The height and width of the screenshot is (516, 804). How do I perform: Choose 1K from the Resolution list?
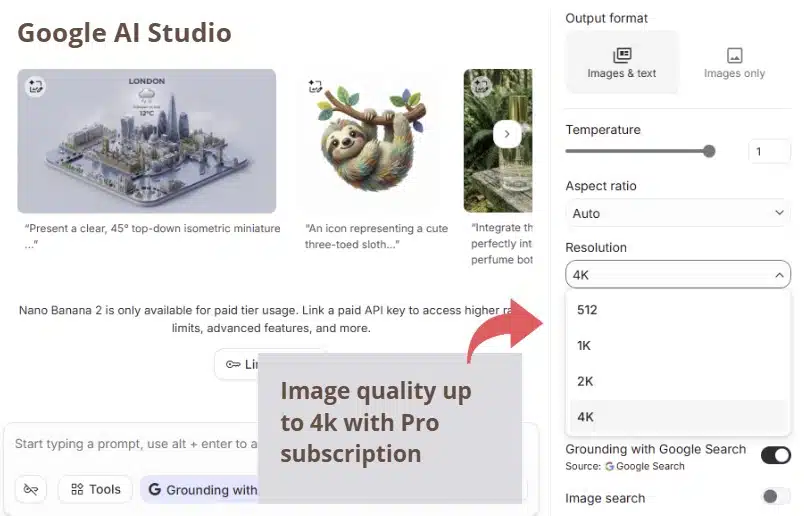585,345
